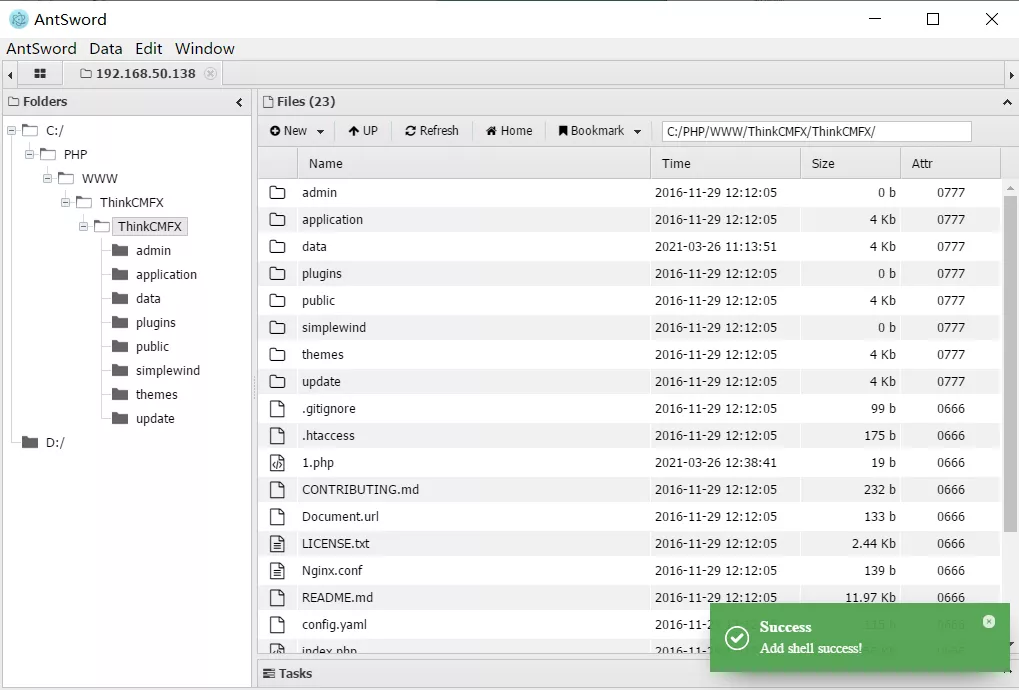Viewport: 1019px width, 690px height.
Task: Collapse the Folders panel
Action: coord(239,102)
